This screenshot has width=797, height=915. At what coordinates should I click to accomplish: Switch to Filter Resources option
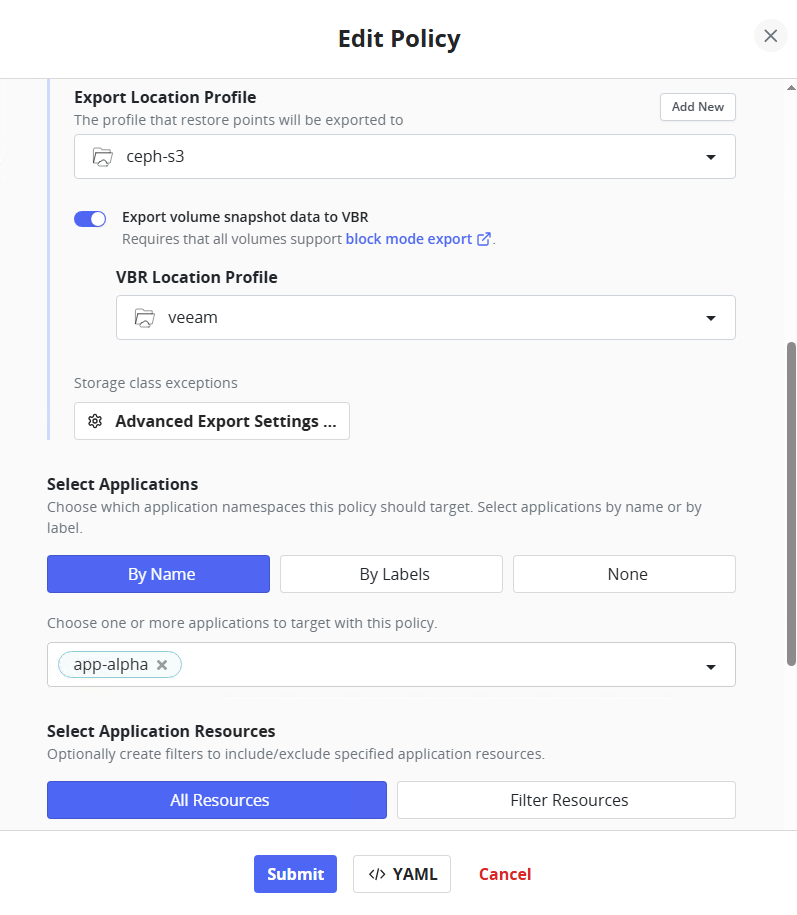(x=566, y=800)
